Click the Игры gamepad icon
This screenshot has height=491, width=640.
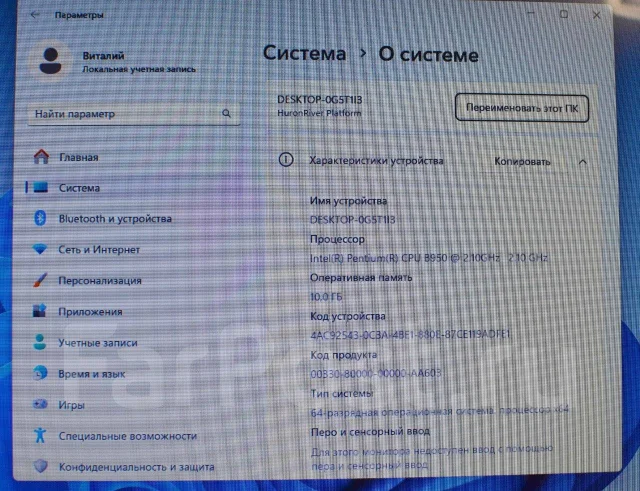point(40,404)
